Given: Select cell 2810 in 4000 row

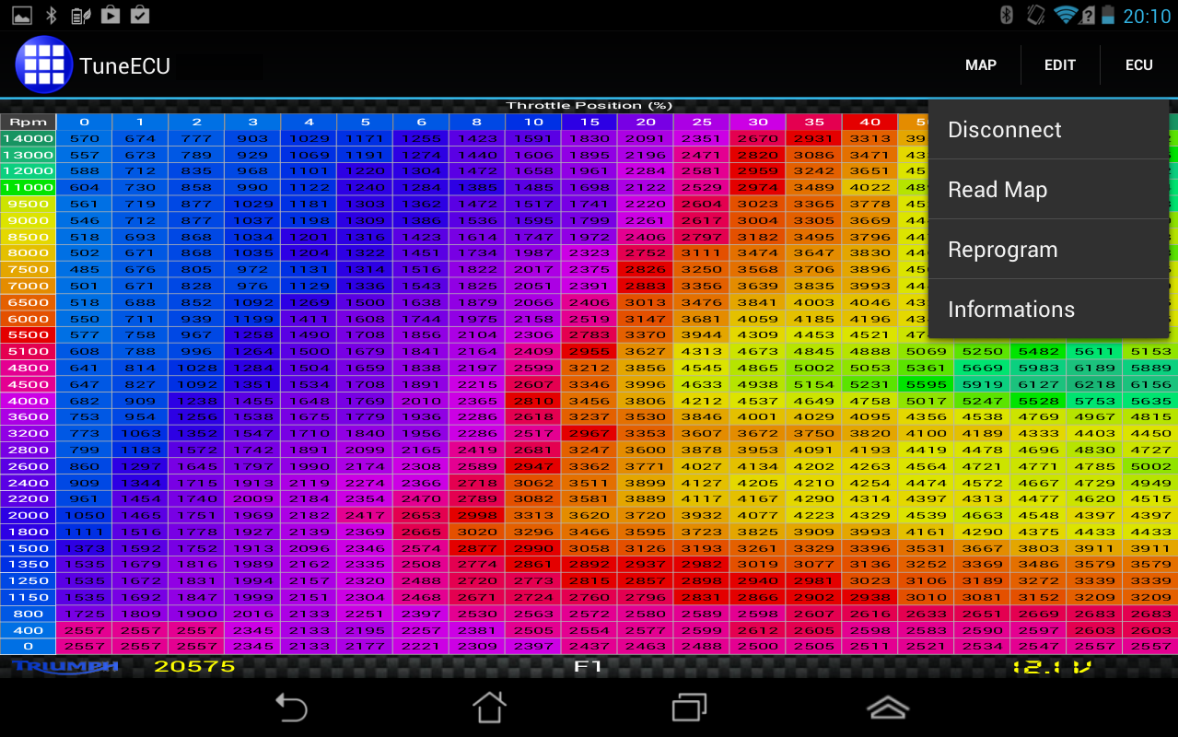Looking at the screenshot, I should [533, 401].
